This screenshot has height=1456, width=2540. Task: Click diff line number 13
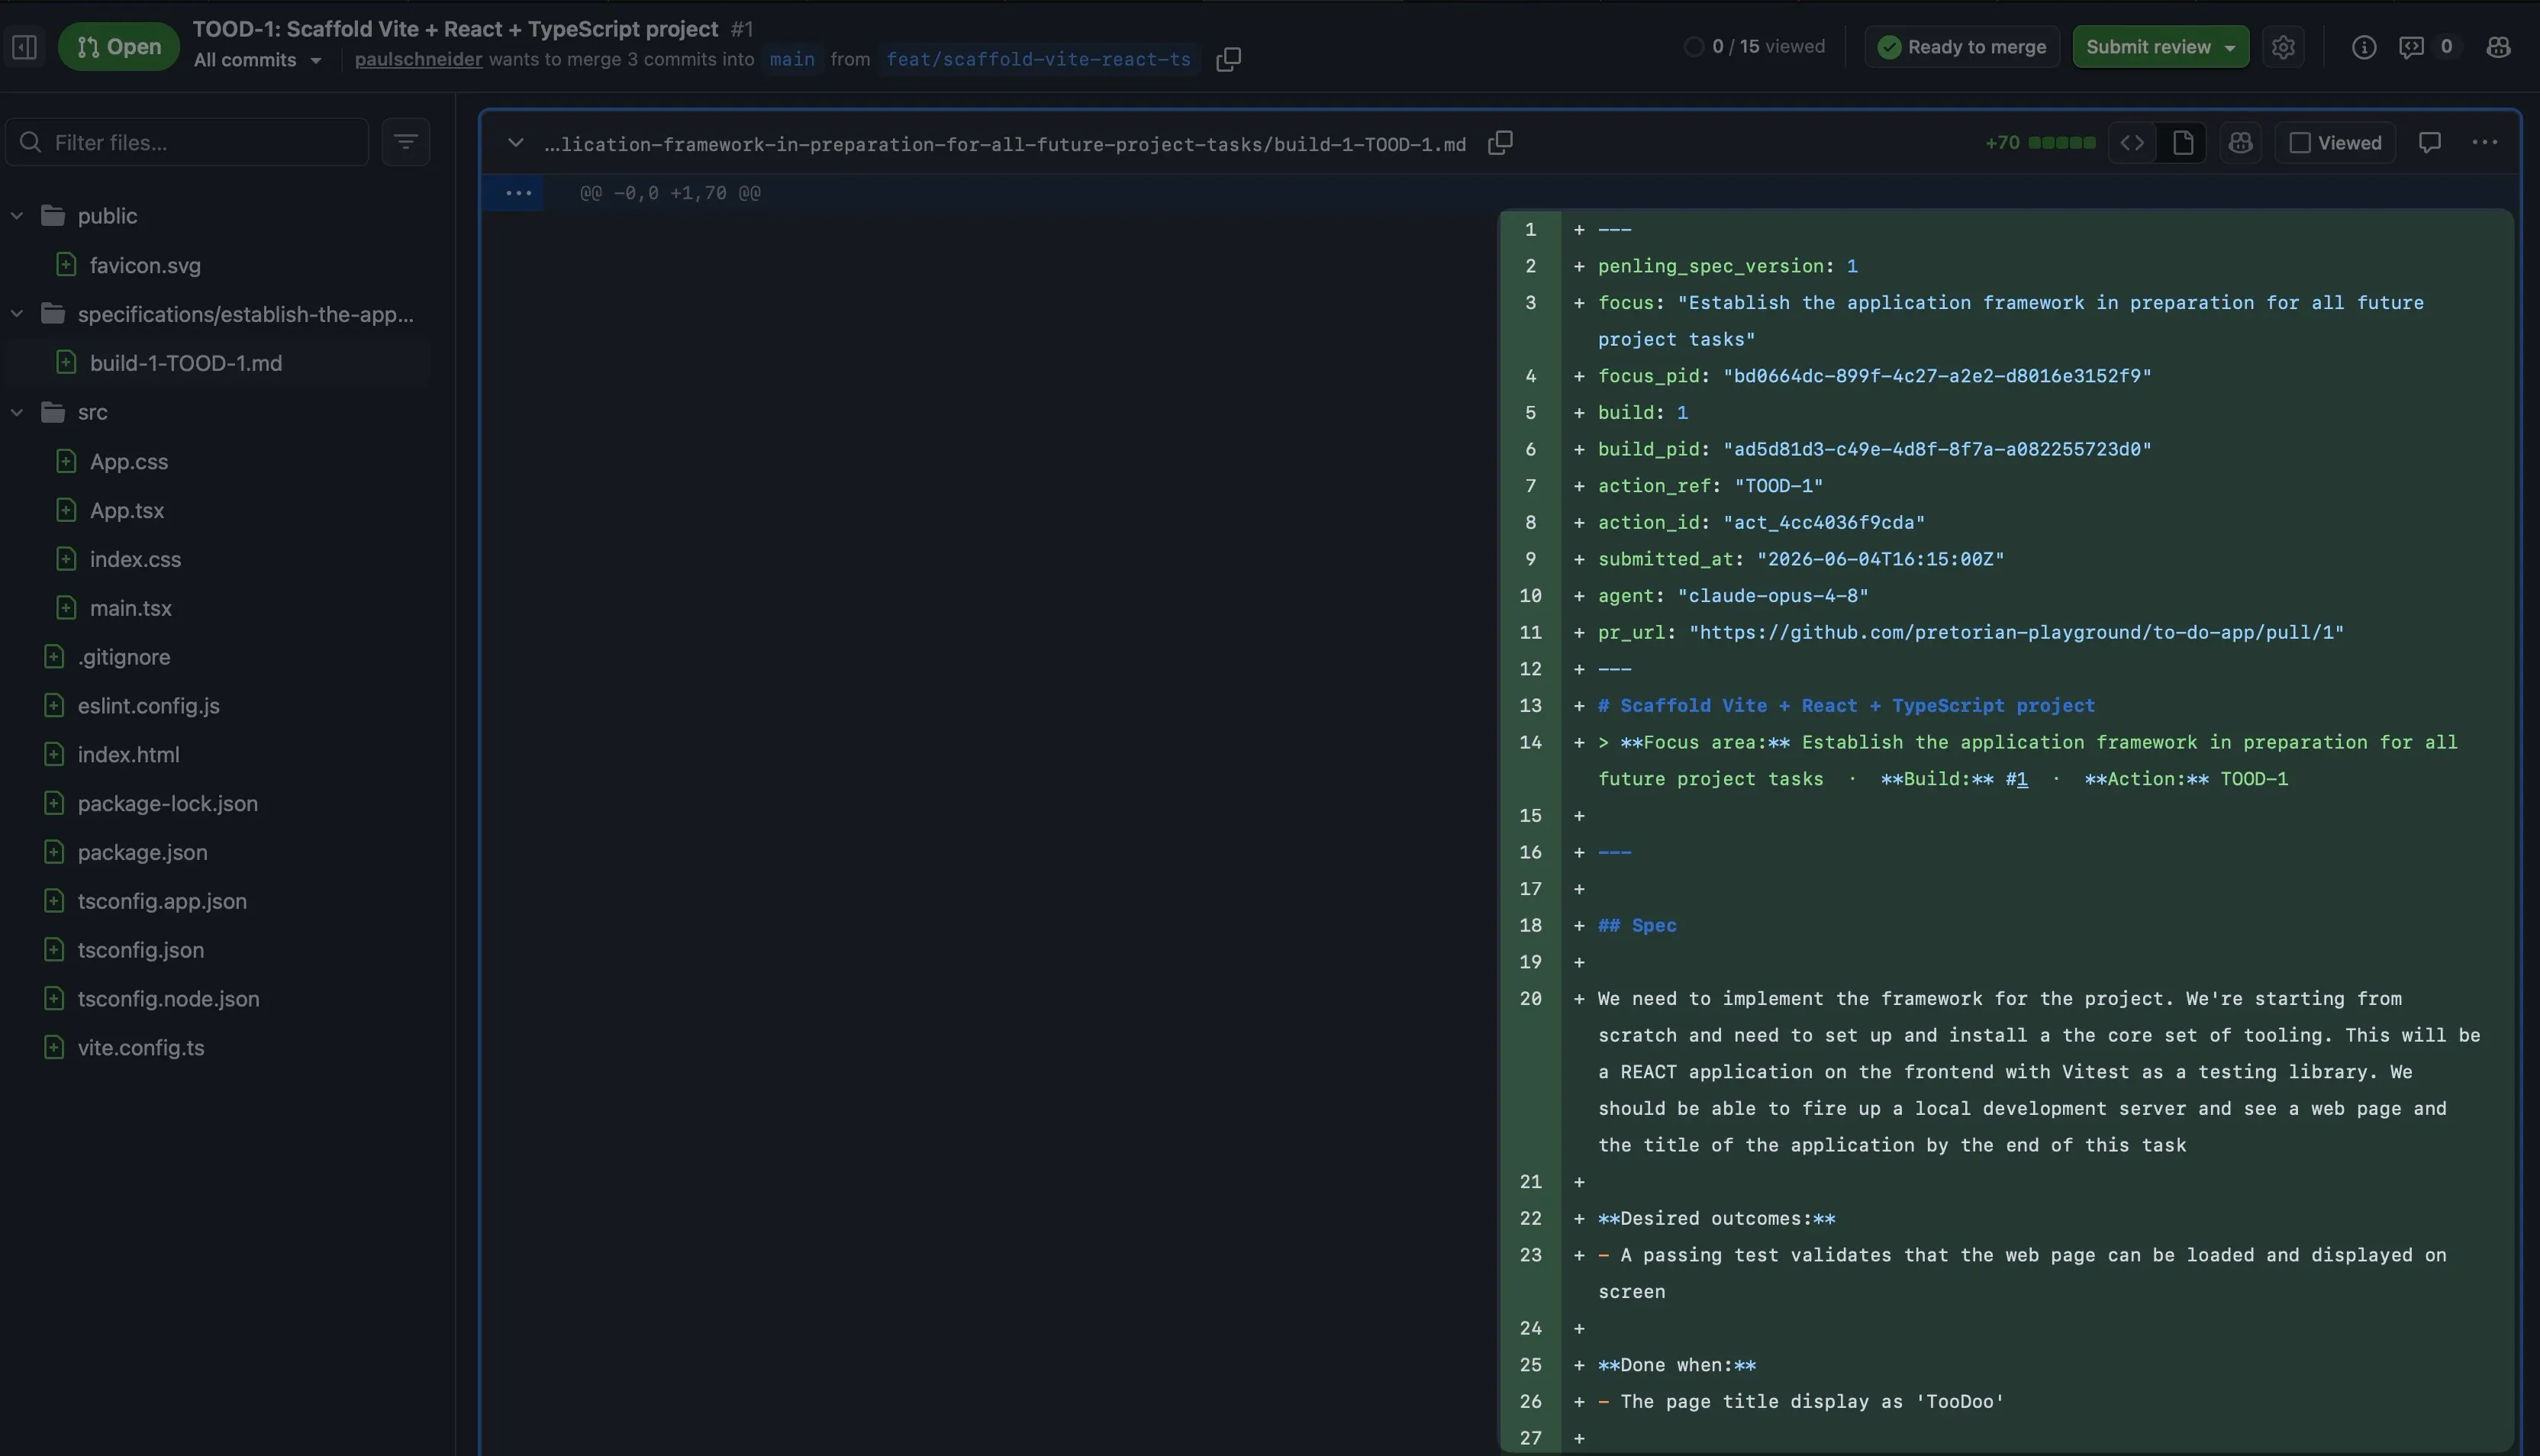click(x=1530, y=706)
